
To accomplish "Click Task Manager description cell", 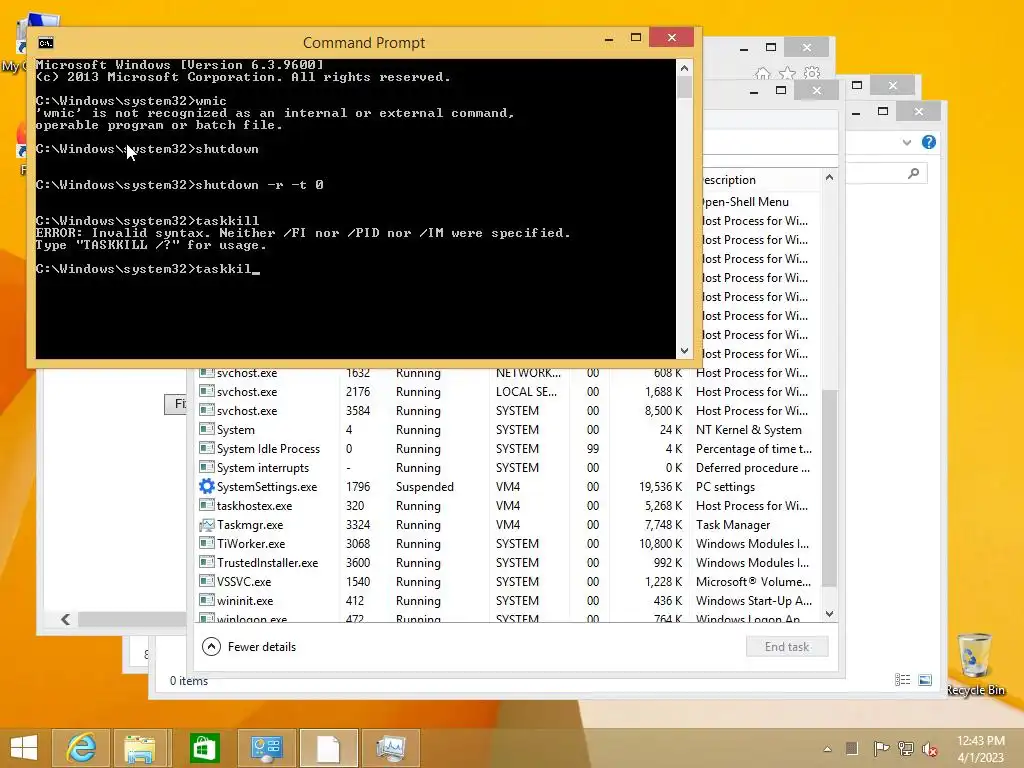I will click(733, 524).
